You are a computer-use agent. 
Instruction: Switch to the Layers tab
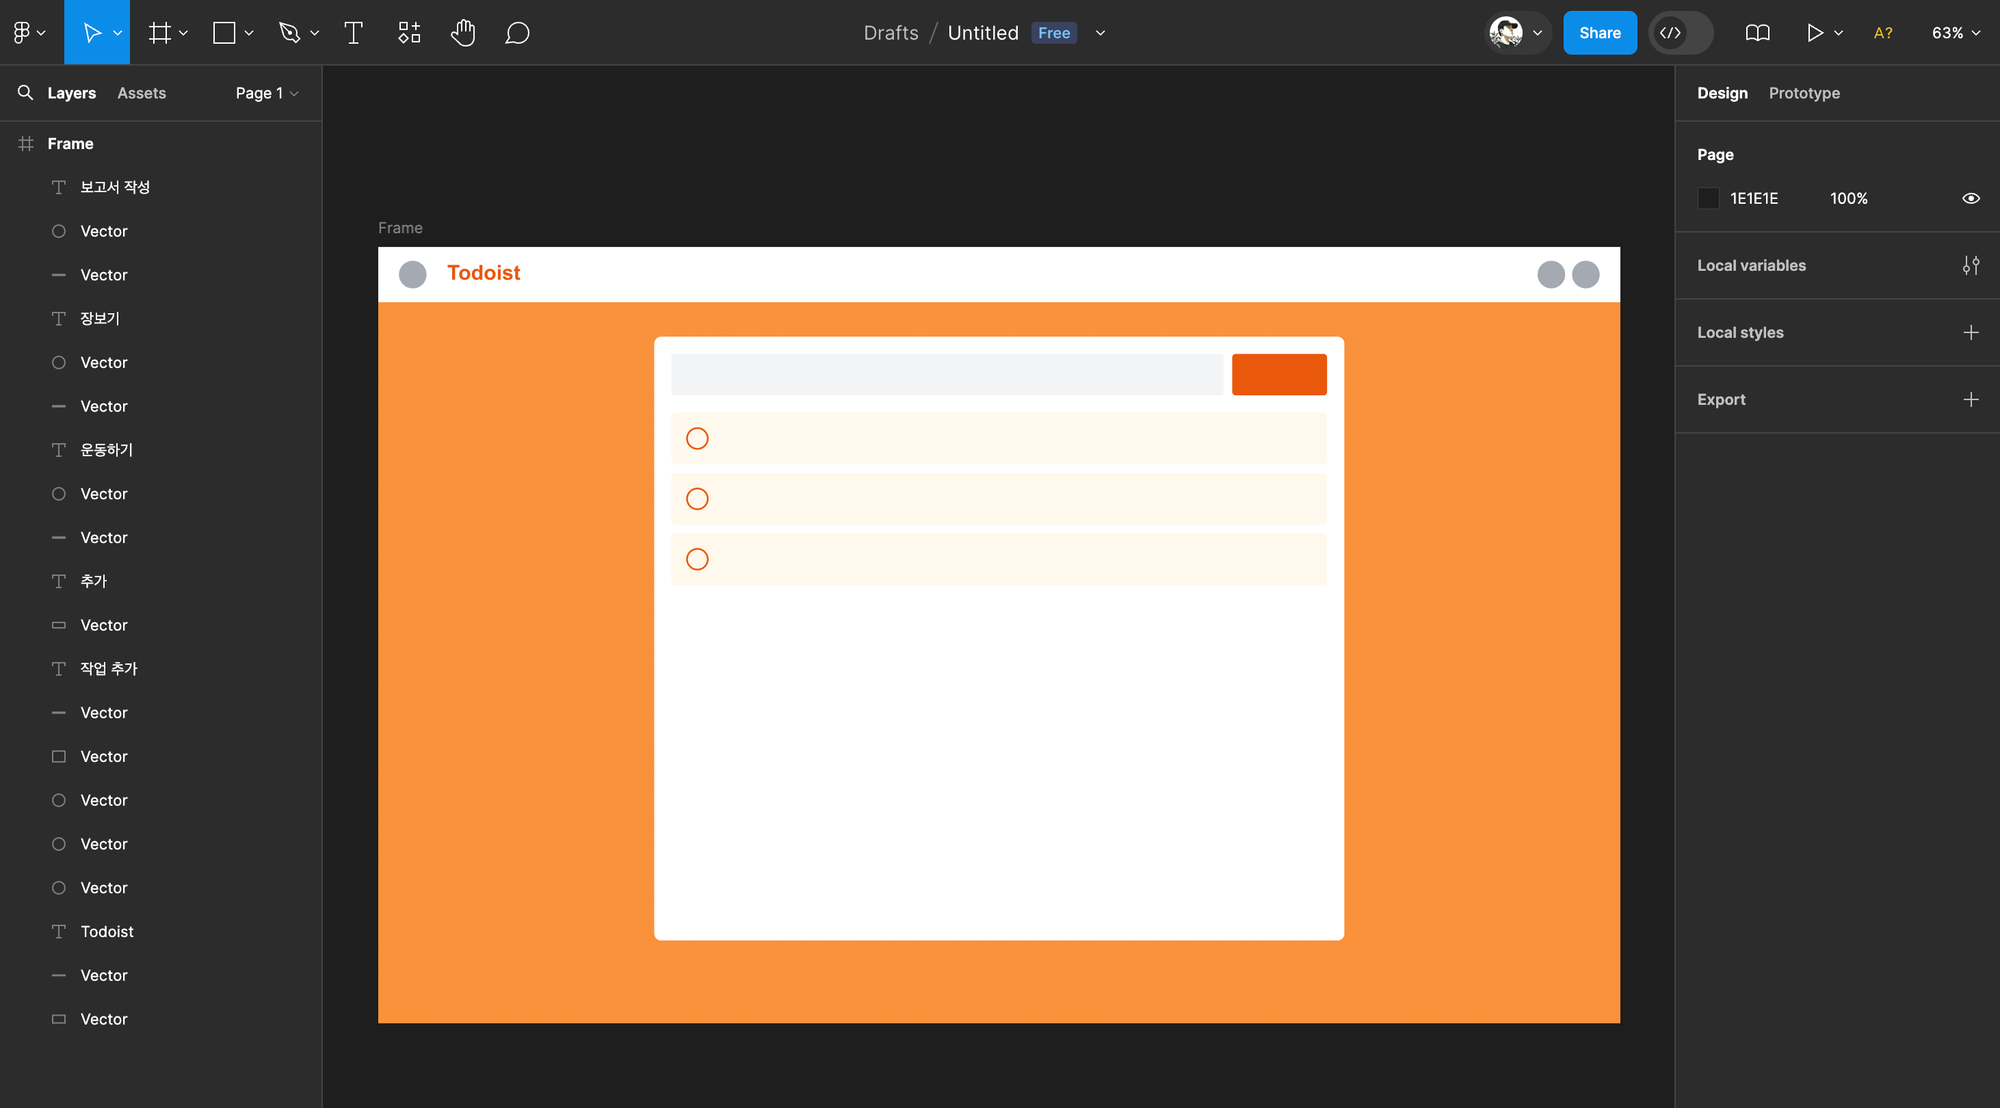pos(72,93)
